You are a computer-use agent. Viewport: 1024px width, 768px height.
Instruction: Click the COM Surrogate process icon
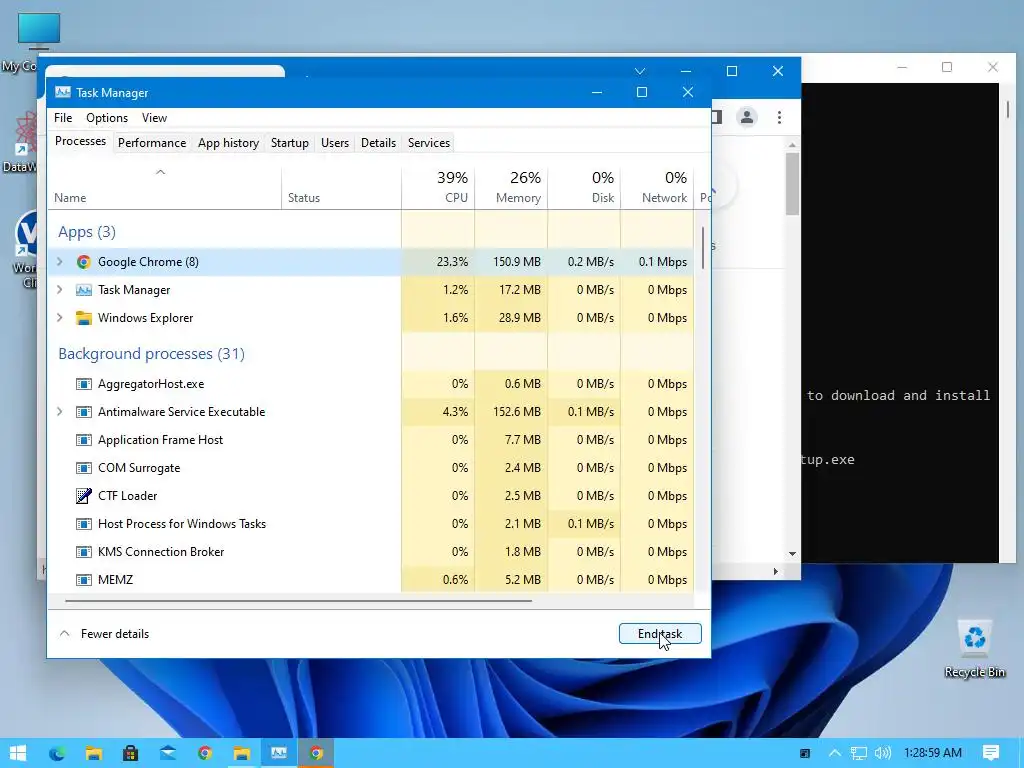pyautogui.click(x=84, y=468)
